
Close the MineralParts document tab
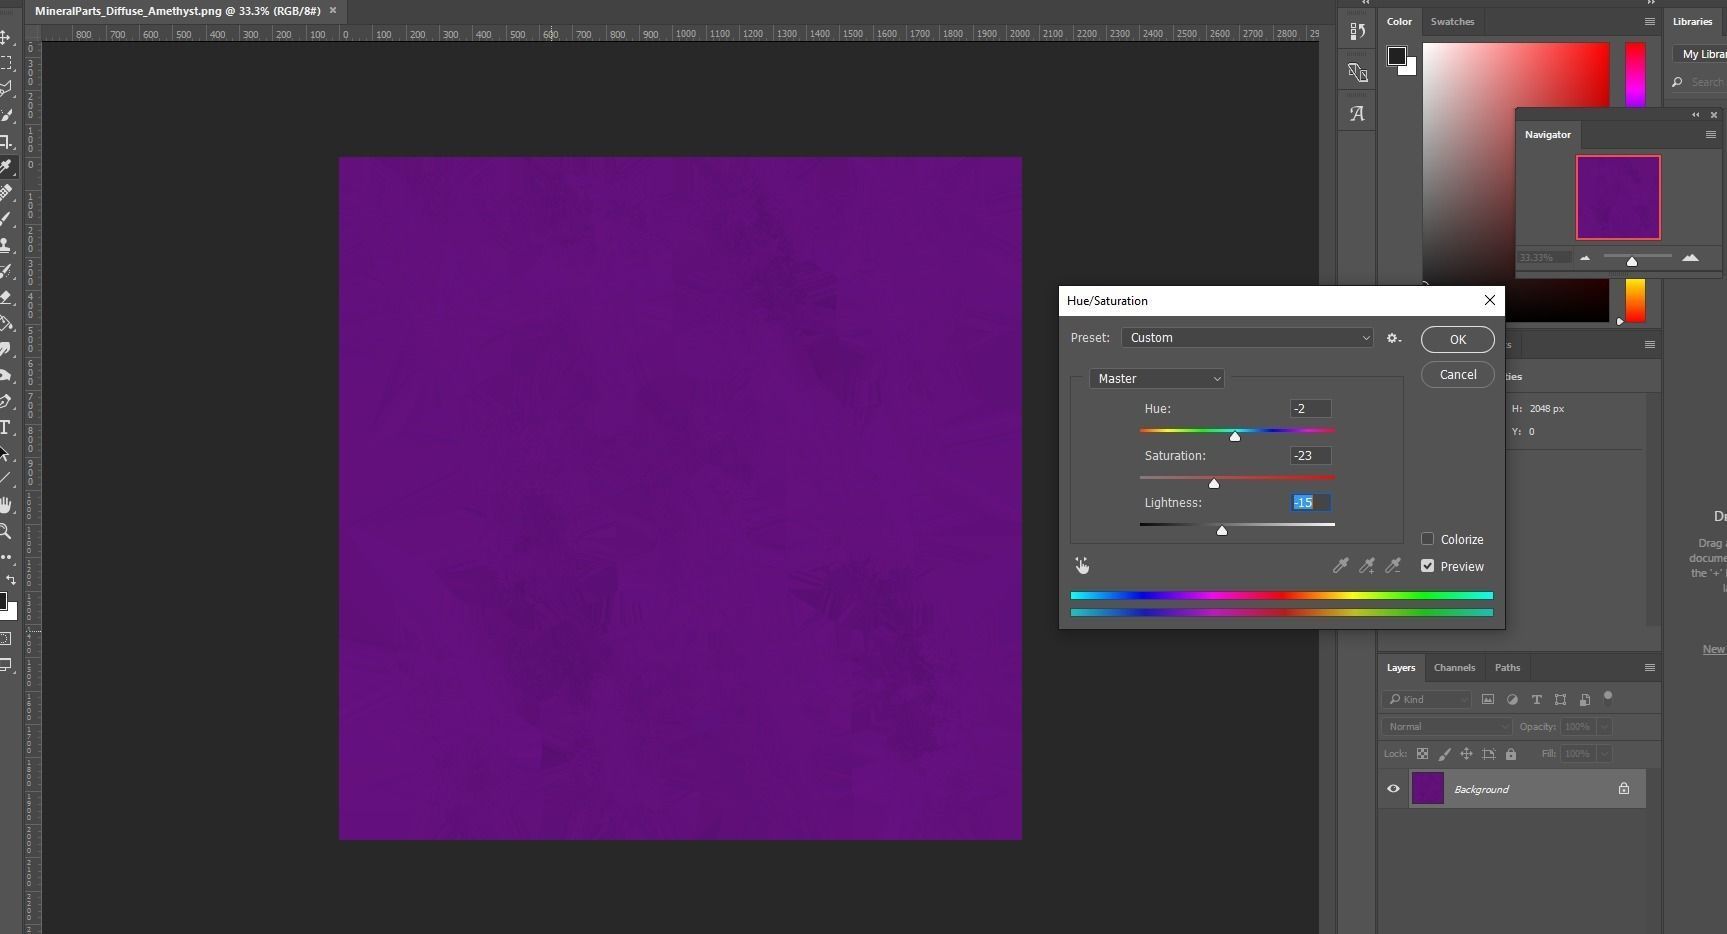click(x=333, y=11)
